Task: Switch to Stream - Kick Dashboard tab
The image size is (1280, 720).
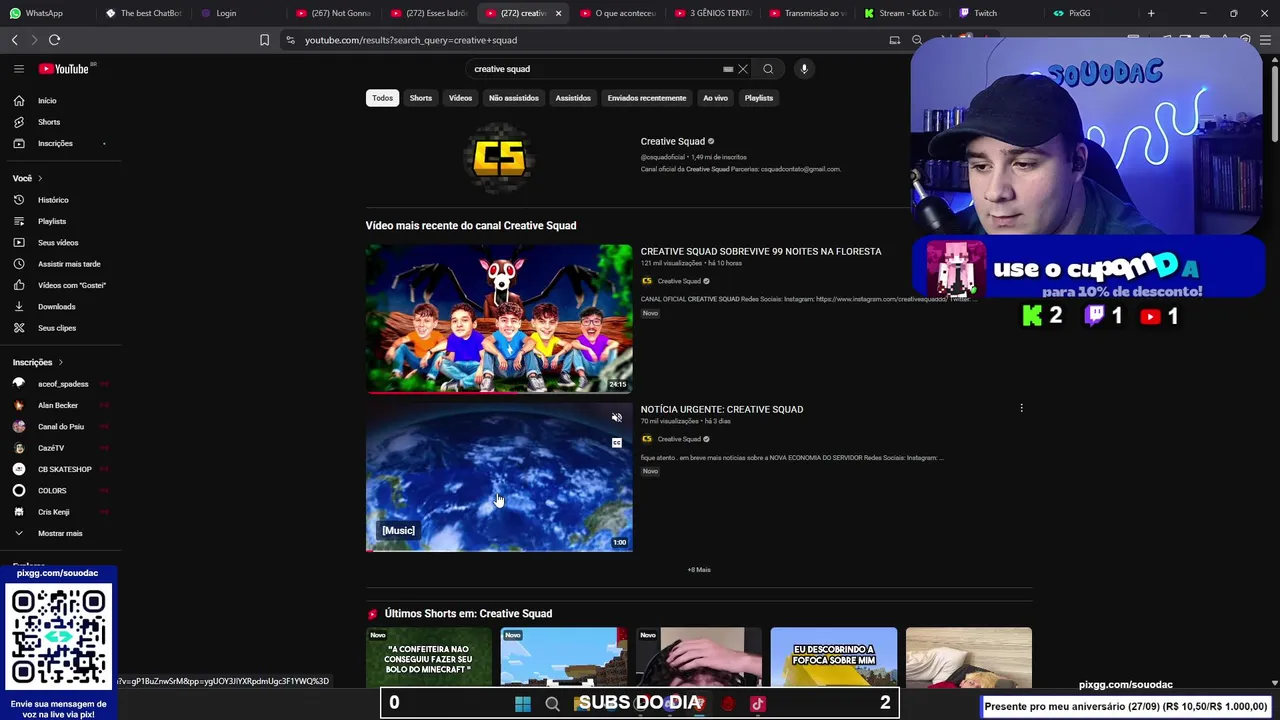Action: pos(904,13)
